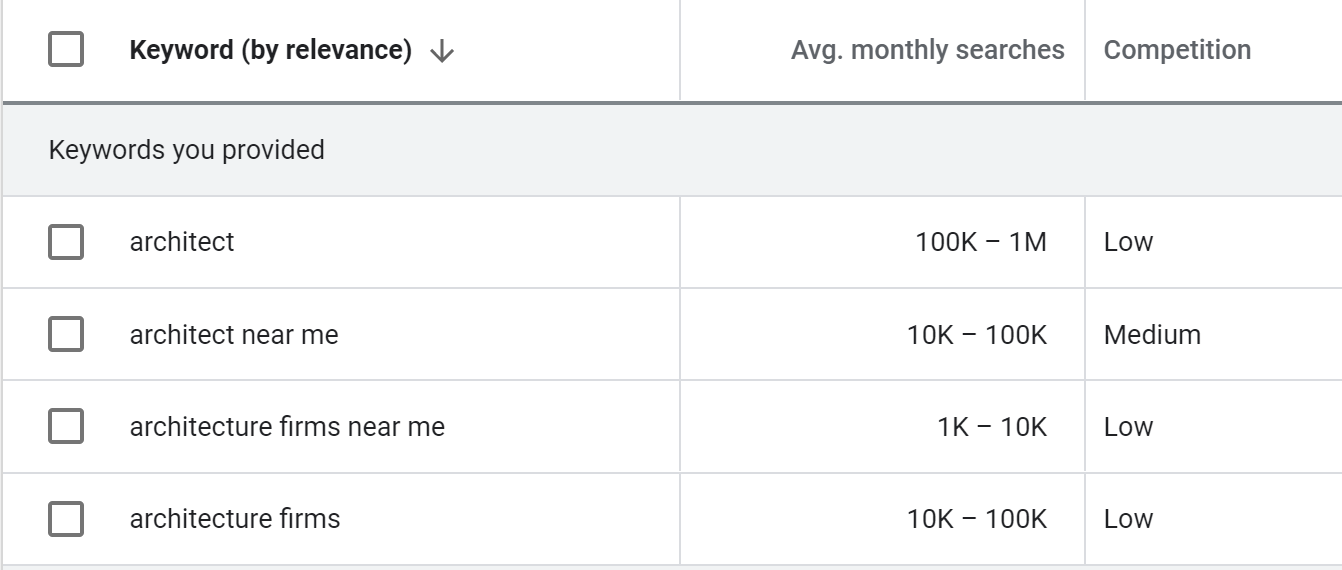1342x570 pixels.
Task: Click the 'architect near me' keyword
Action: click(x=234, y=334)
